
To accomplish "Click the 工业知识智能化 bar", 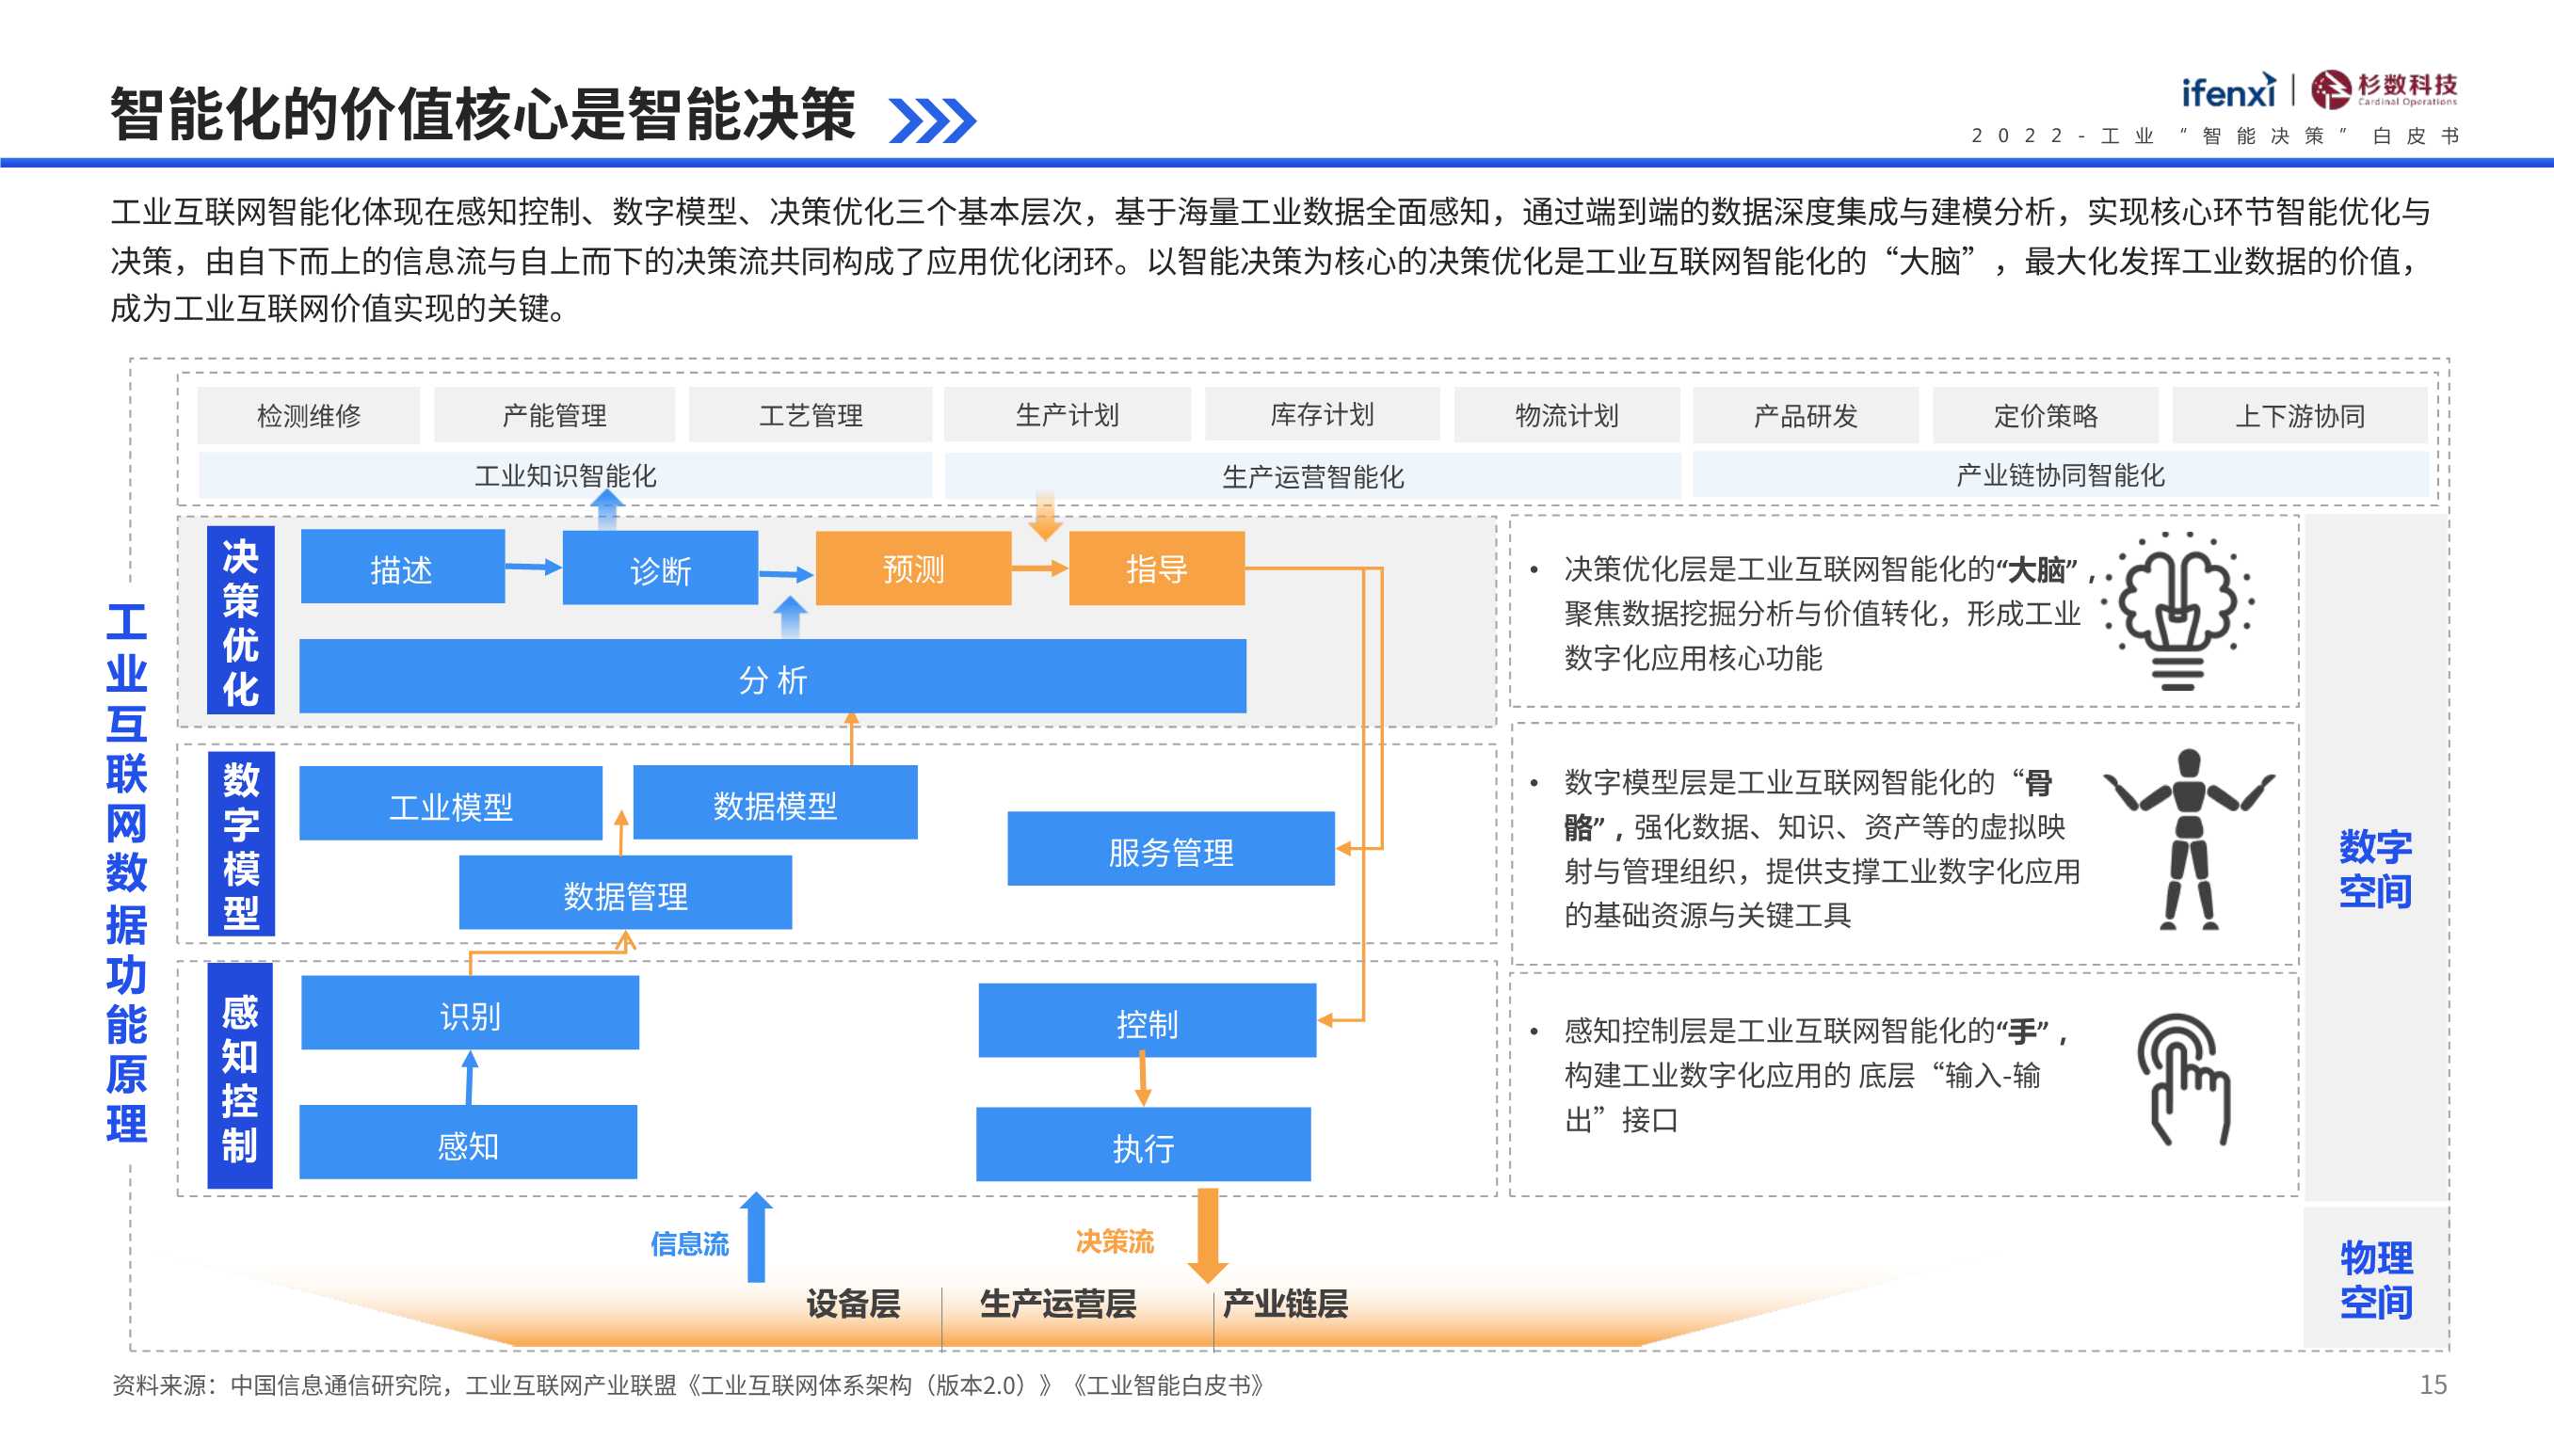I will pyautogui.click(x=565, y=475).
